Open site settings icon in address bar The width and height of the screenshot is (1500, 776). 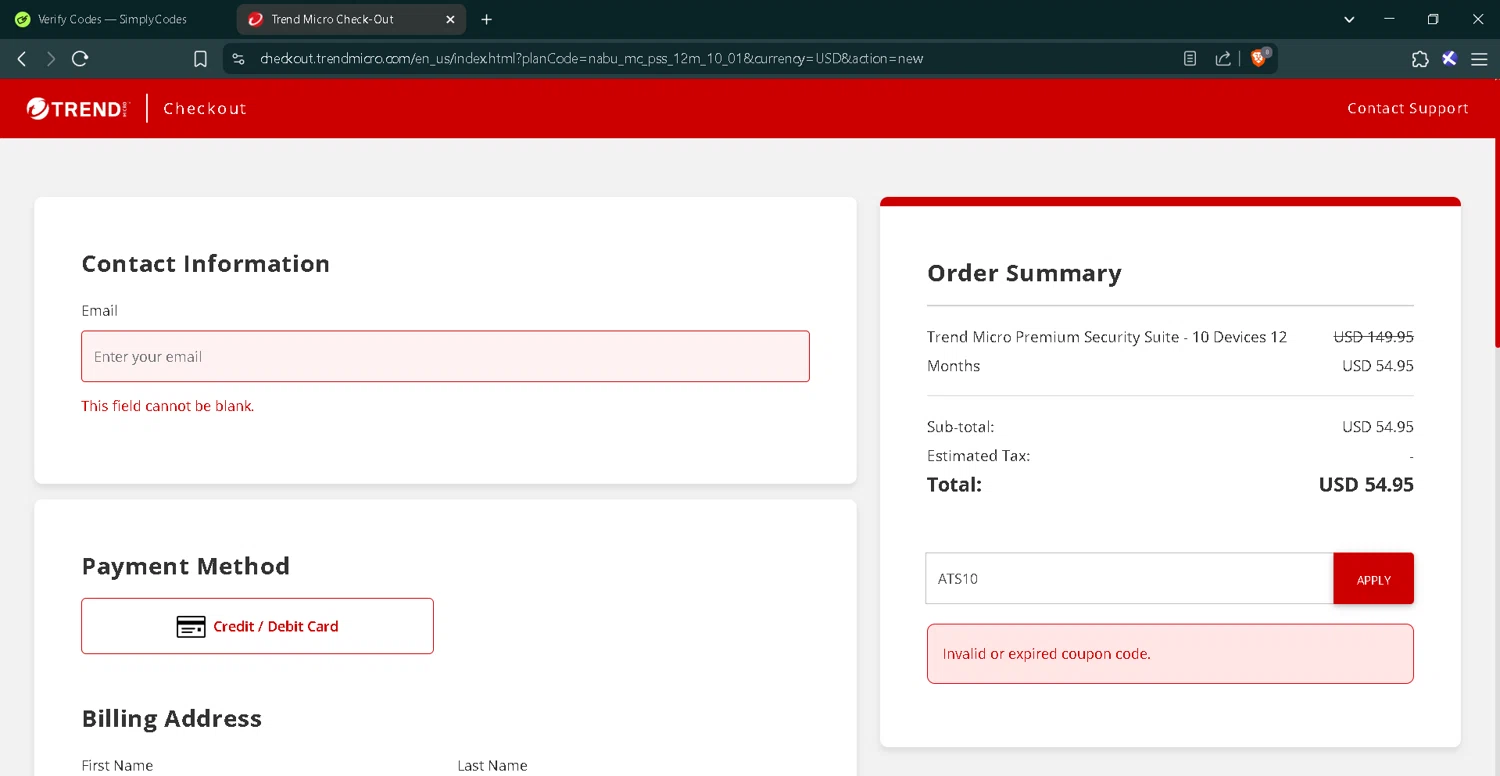(x=238, y=59)
